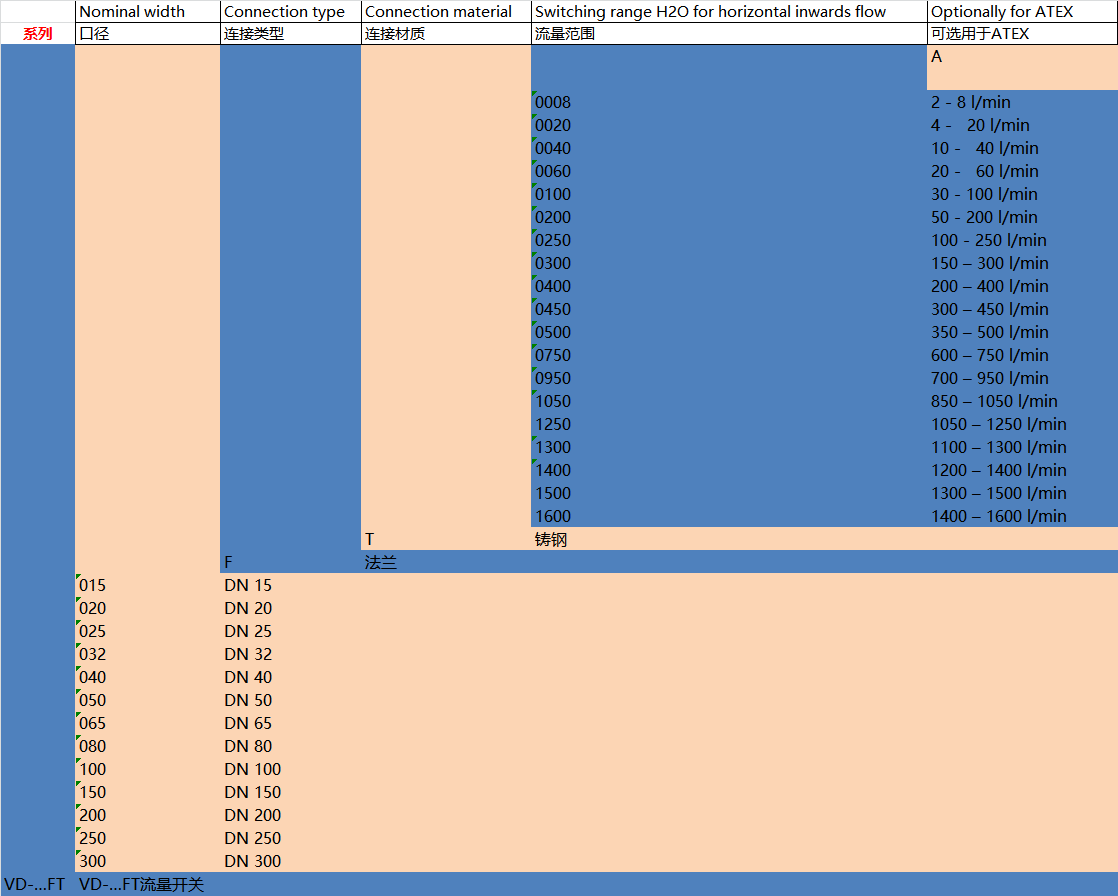Screen dimensions: 1118x896
Task: Click the nominal width code "065"
Action: click(x=147, y=723)
